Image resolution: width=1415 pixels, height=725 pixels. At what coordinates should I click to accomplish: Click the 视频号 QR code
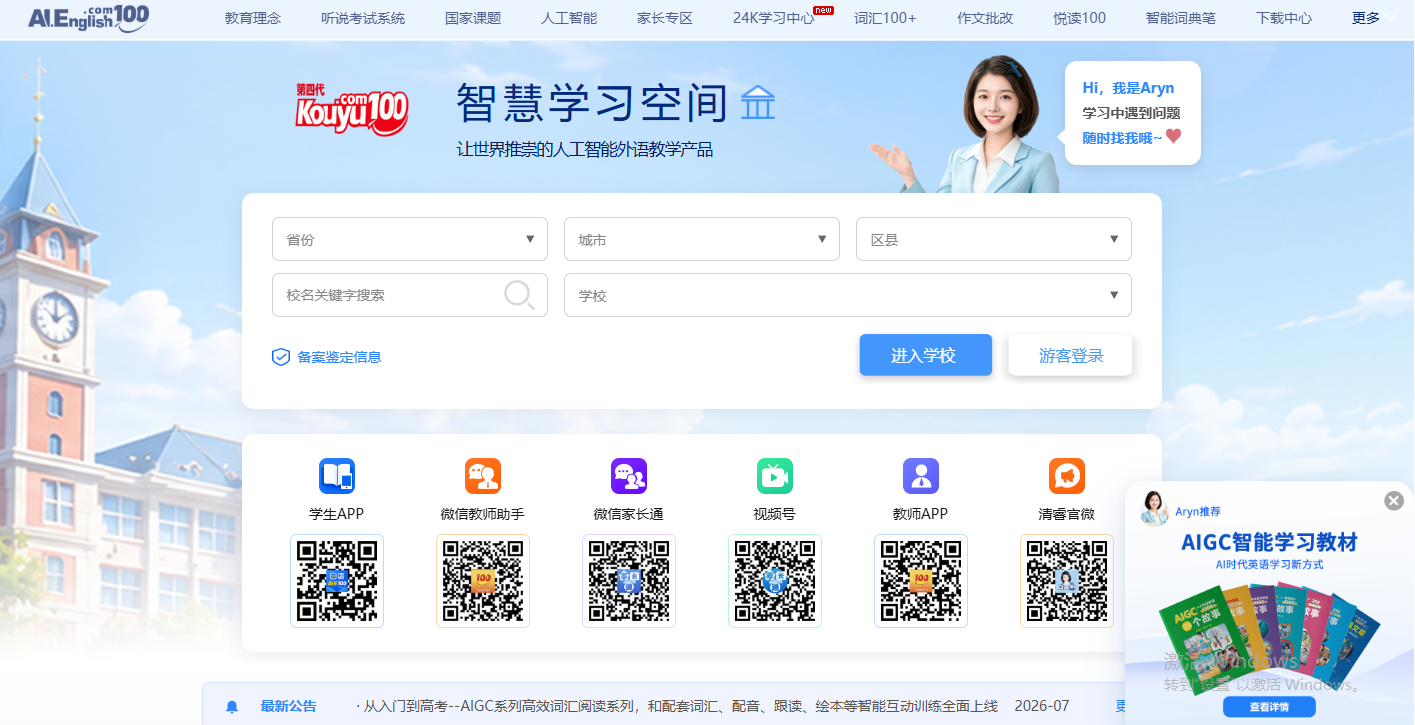click(775, 581)
